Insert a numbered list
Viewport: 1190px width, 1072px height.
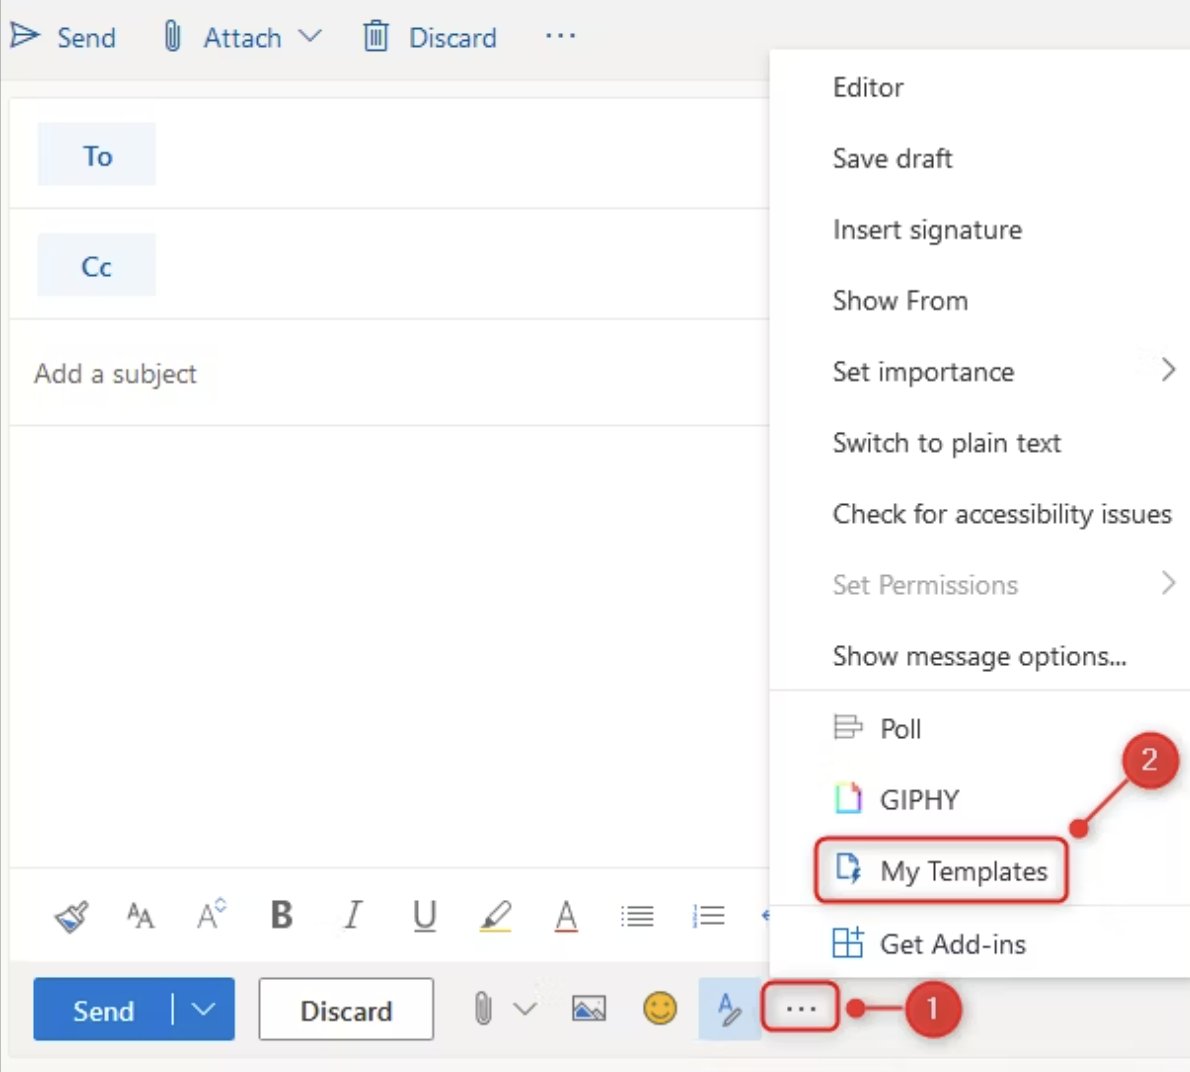[708, 915]
